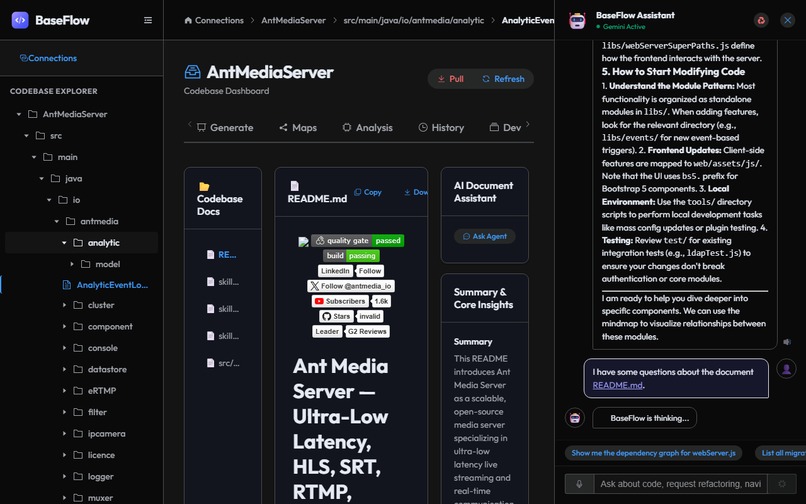Click the quality gate passed badge

pos(358,241)
